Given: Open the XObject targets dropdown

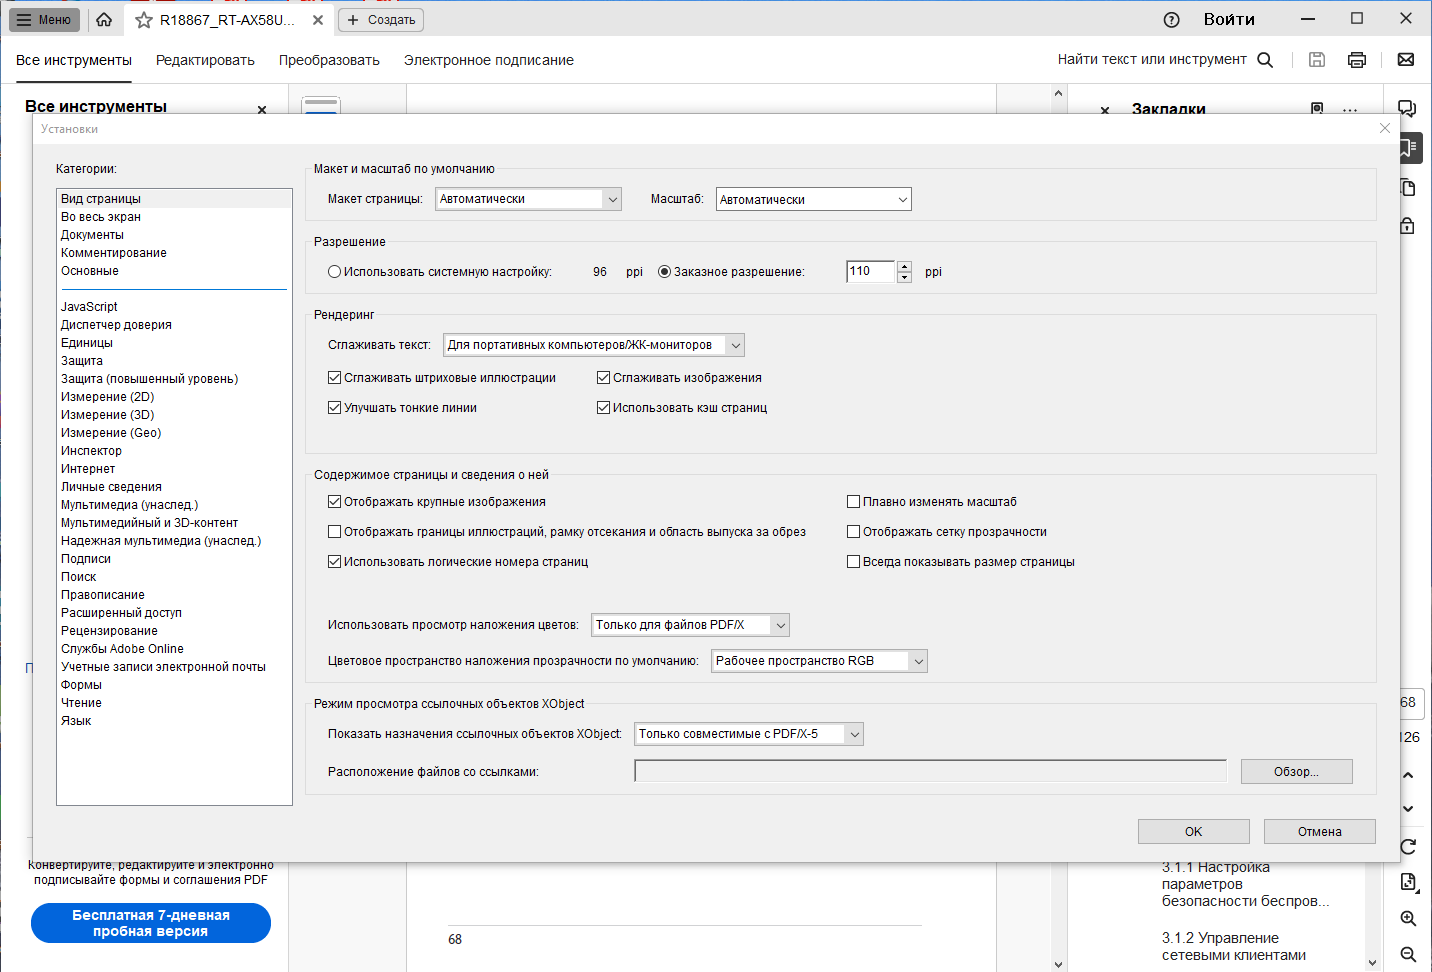Looking at the screenshot, I should pyautogui.click(x=749, y=734).
